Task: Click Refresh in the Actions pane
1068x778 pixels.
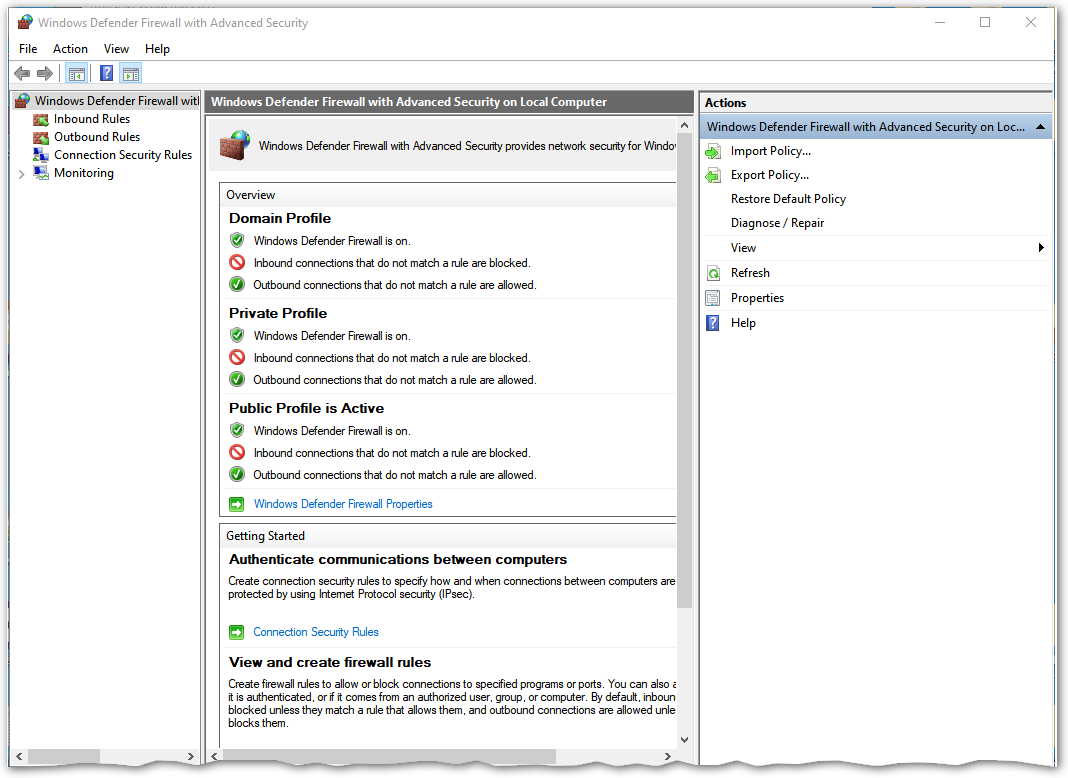Action: coord(751,273)
